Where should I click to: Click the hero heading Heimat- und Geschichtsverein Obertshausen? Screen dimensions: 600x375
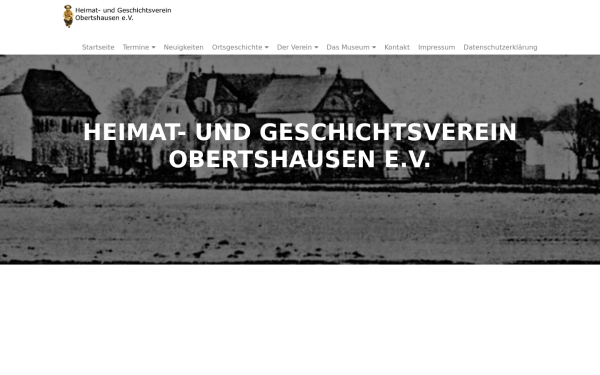coord(300,145)
